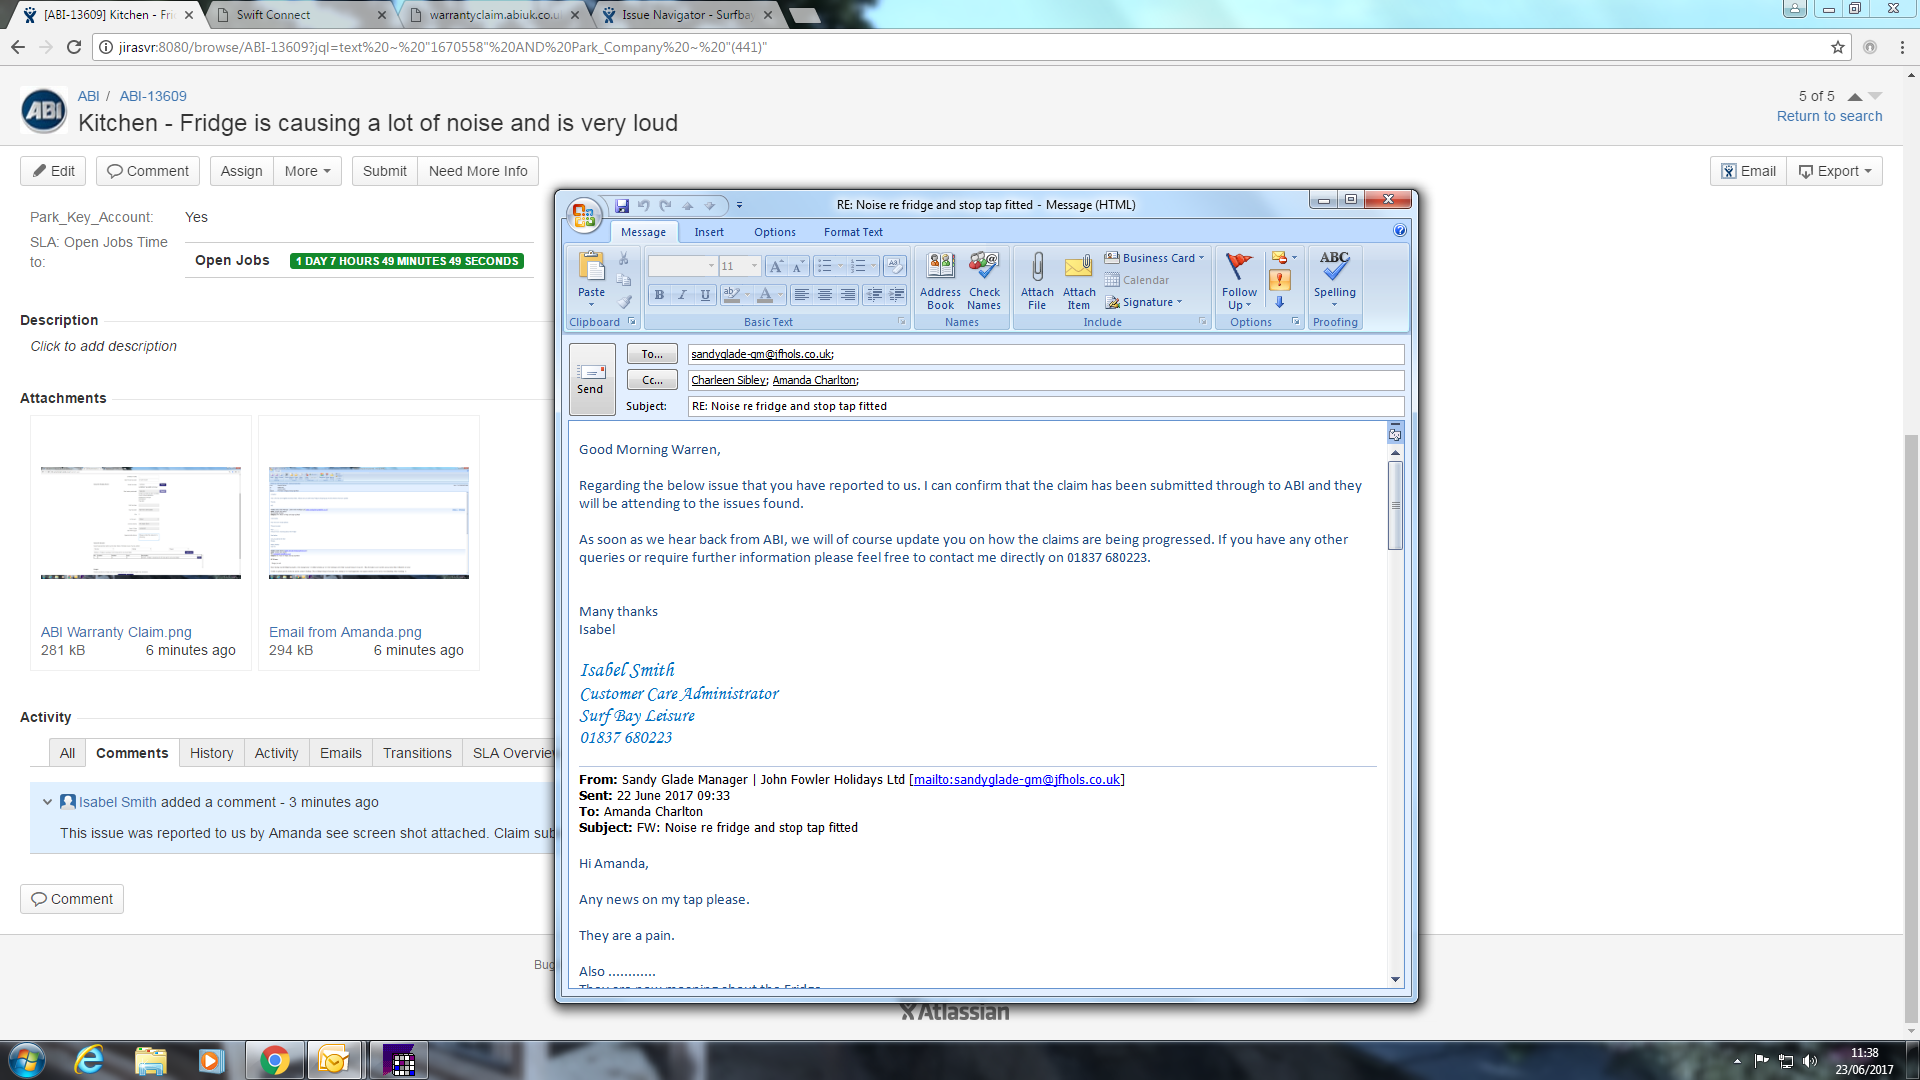Click the Save icon in quick access toolbar
This screenshot has height=1080, width=1920.
pyautogui.click(x=622, y=205)
